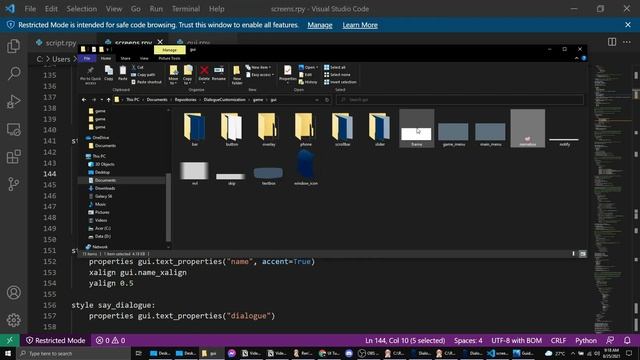Click the Explorer Back arrow

[x=84, y=100]
